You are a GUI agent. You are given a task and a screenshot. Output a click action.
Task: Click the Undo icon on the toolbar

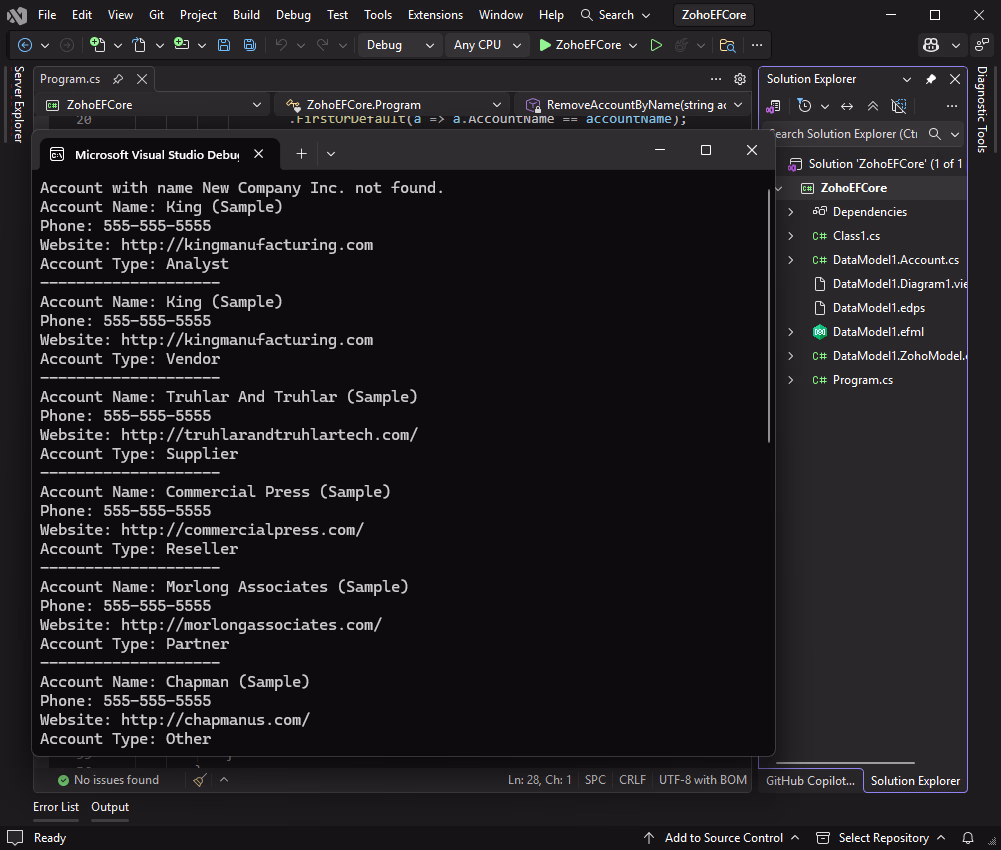point(281,45)
